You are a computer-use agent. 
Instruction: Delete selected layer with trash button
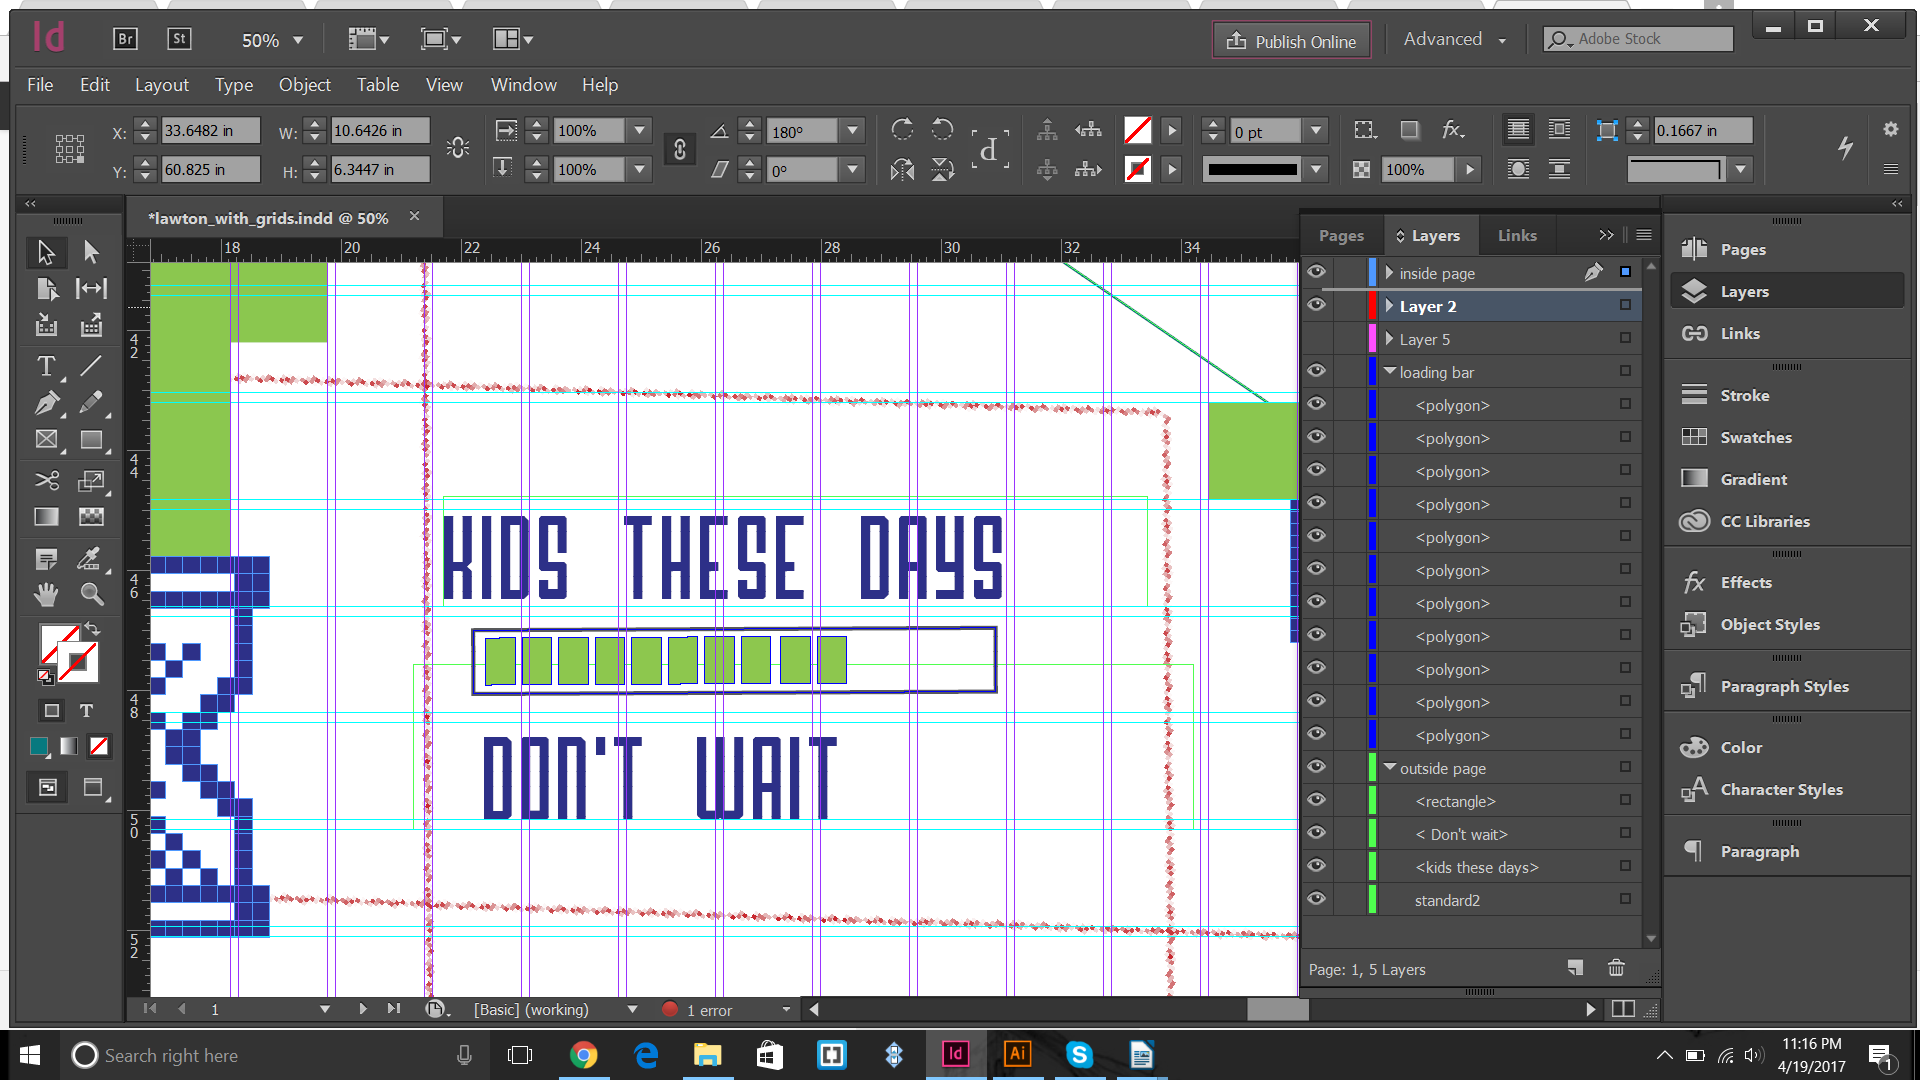pyautogui.click(x=1616, y=968)
